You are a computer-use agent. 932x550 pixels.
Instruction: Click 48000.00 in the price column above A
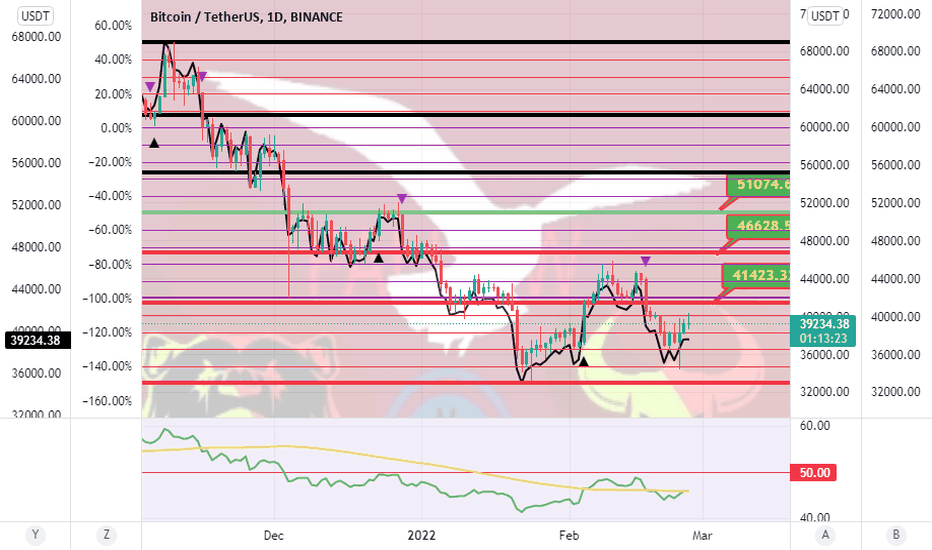coord(824,241)
